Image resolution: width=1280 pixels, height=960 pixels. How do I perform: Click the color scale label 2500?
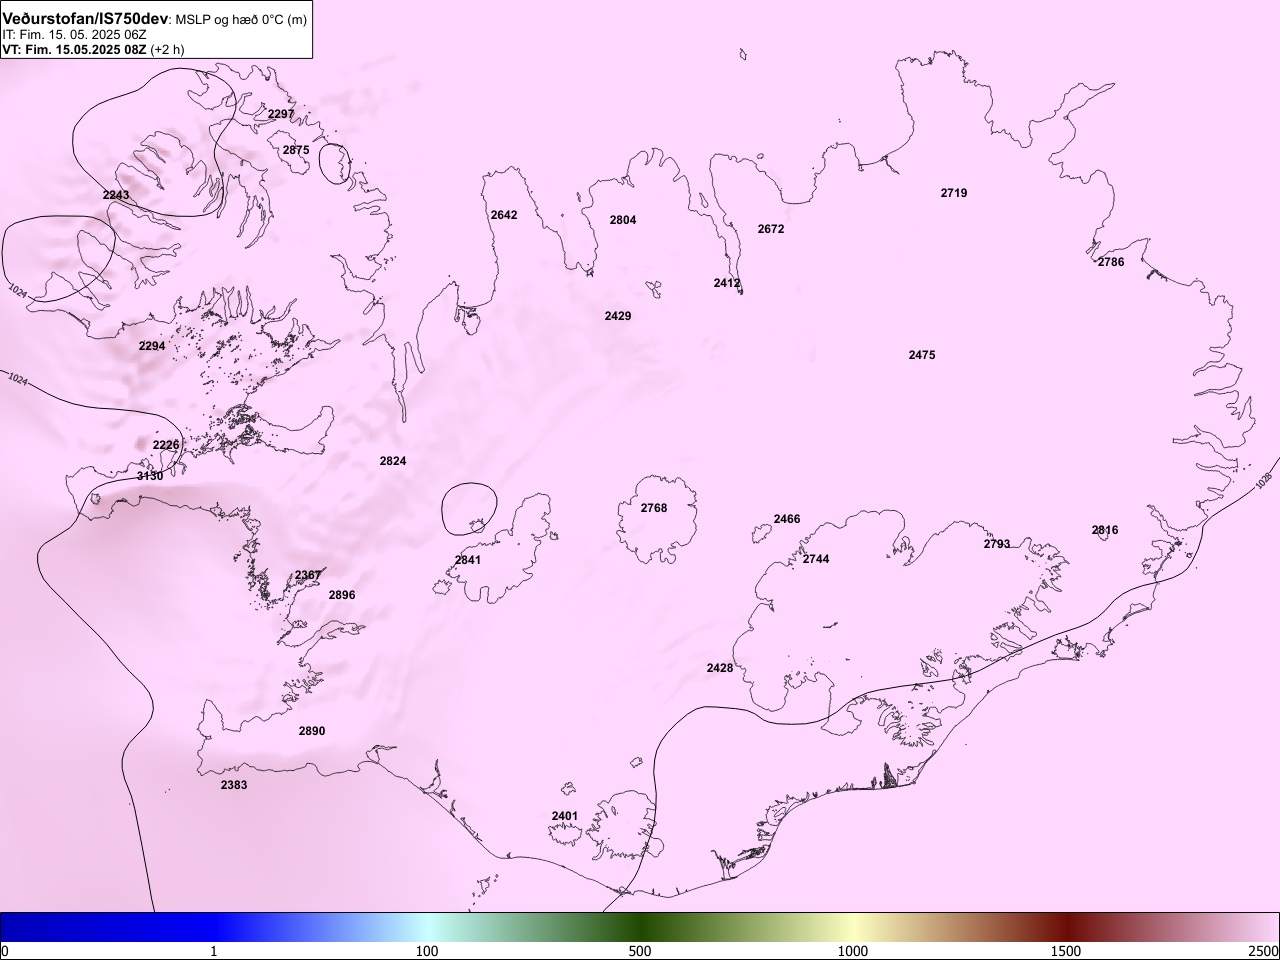[1263, 950]
